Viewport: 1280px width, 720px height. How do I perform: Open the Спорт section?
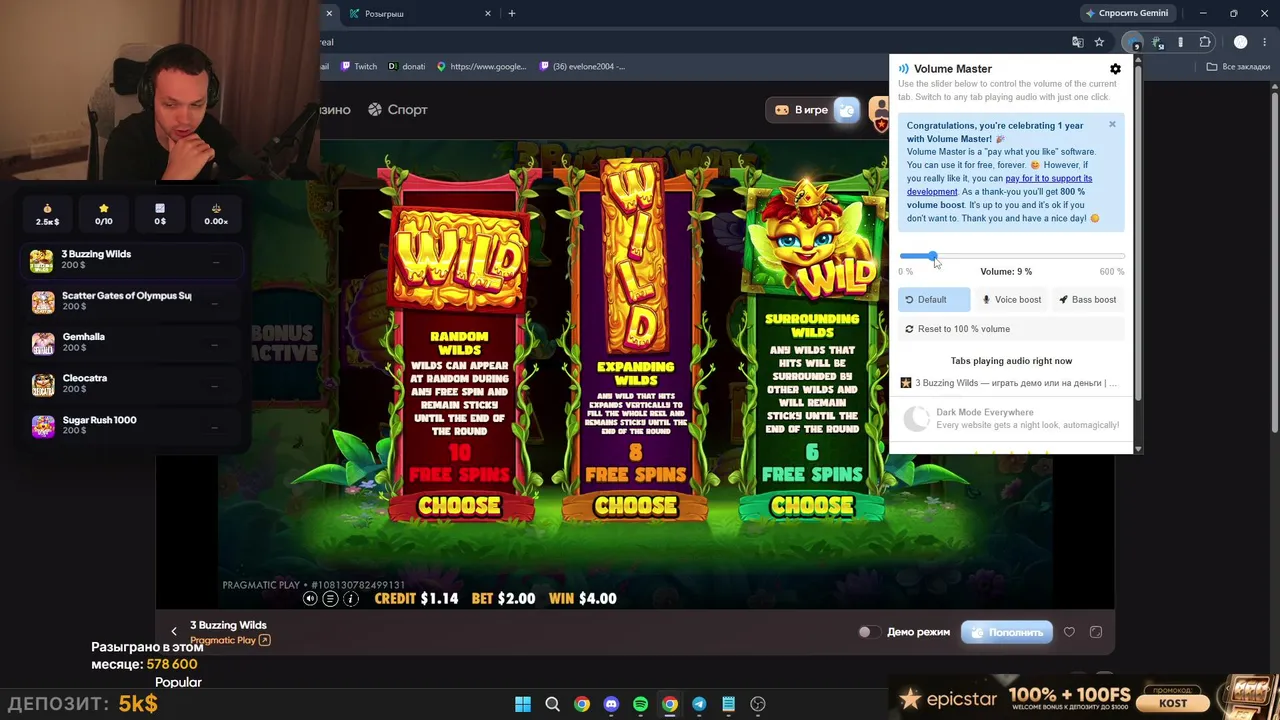pyautogui.click(x=397, y=110)
